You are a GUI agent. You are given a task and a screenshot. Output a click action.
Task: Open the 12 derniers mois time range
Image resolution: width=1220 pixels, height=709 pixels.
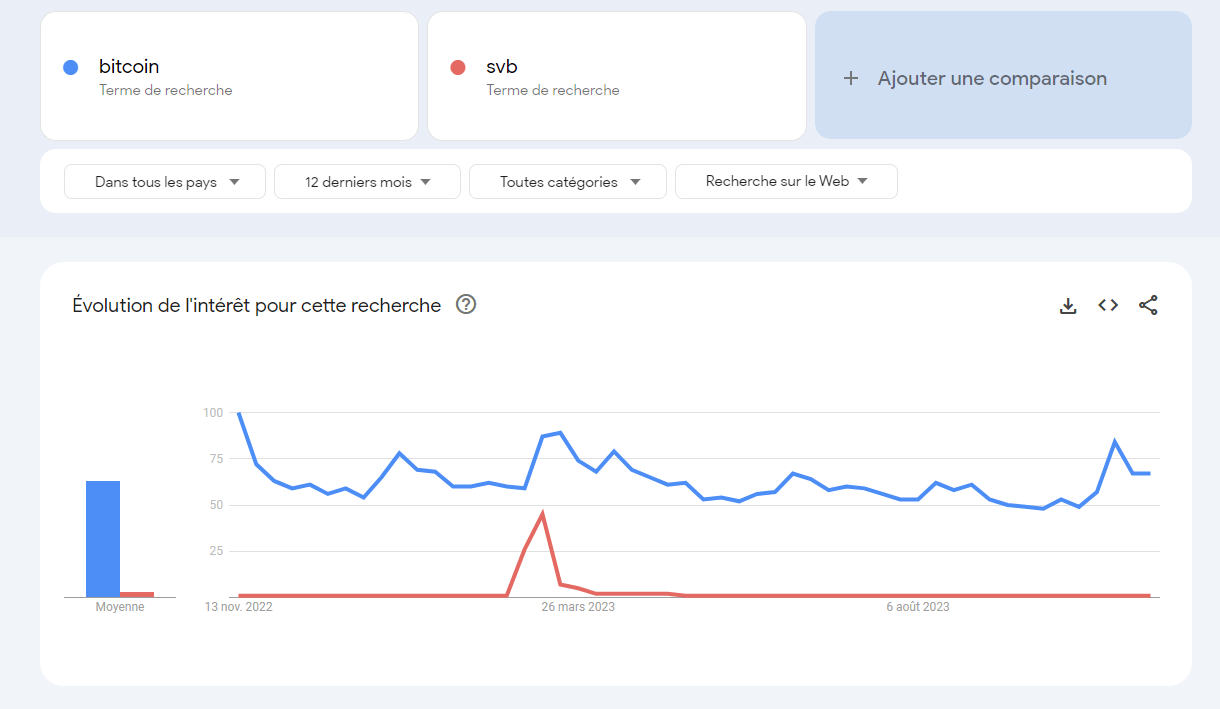pyautogui.click(x=367, y=182)
